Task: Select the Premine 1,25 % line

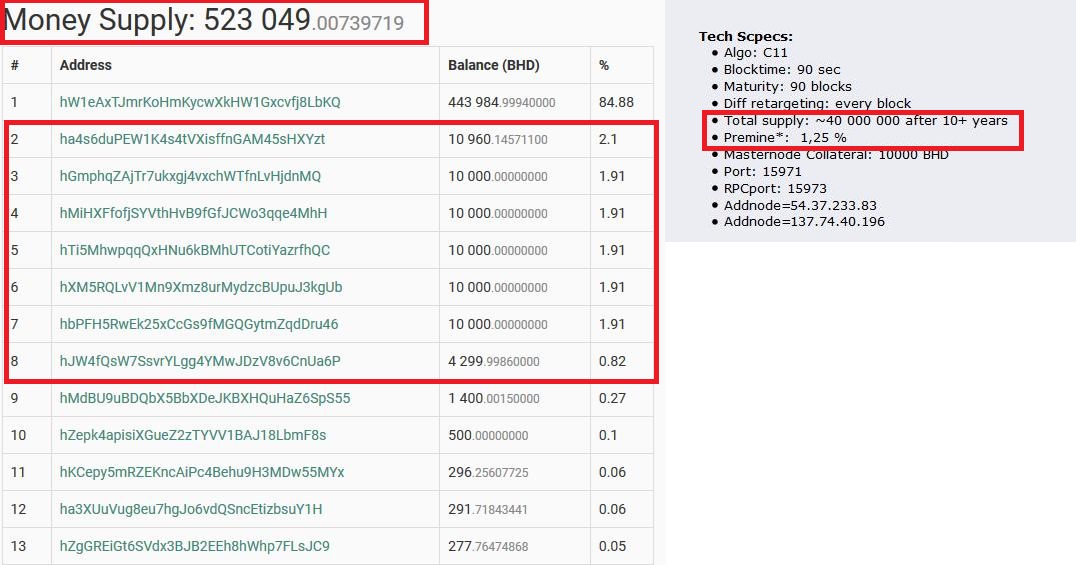Action: [x=785, y=138]
